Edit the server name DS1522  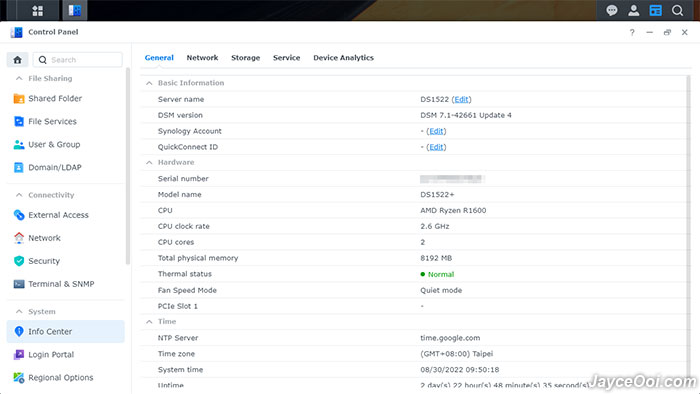461,100
